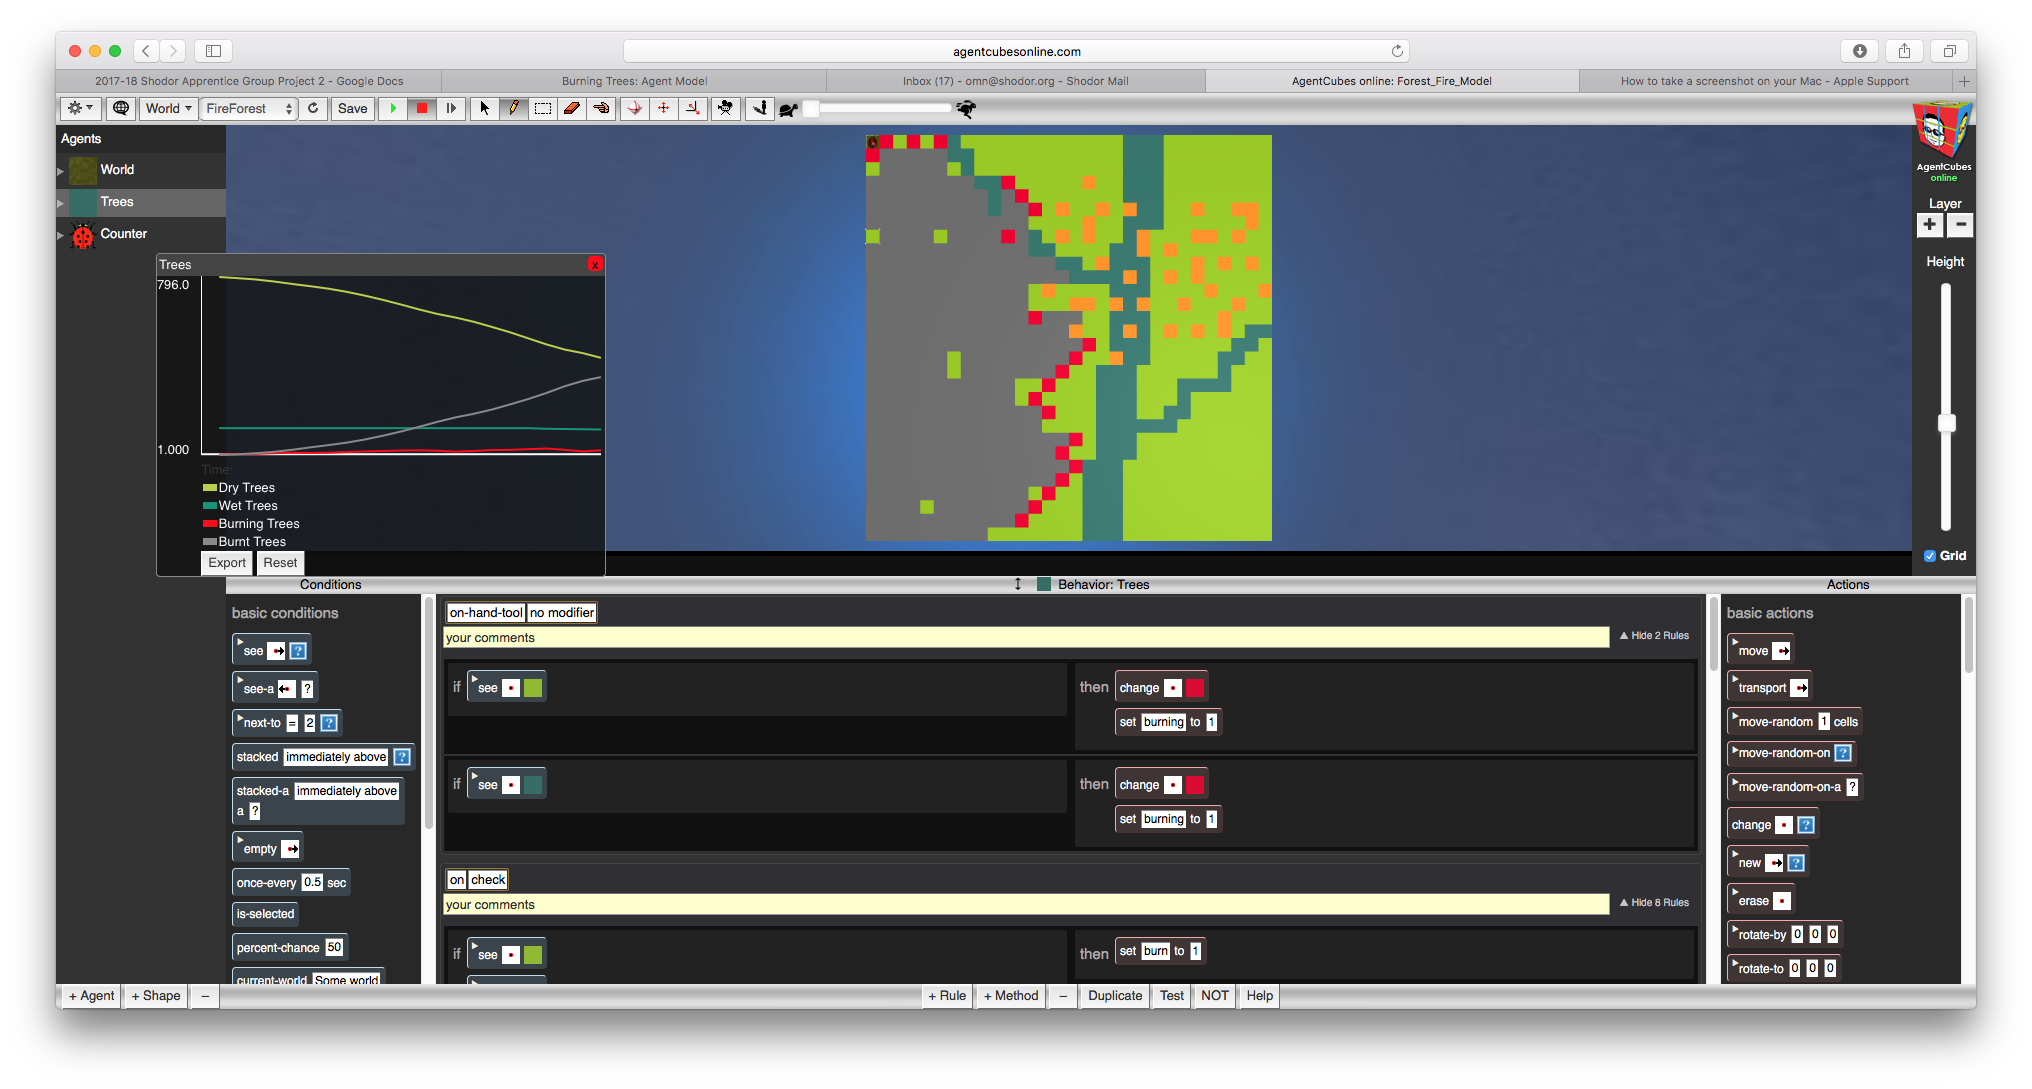Expand the Counter agent in Agents list

(x=60, y=235)
